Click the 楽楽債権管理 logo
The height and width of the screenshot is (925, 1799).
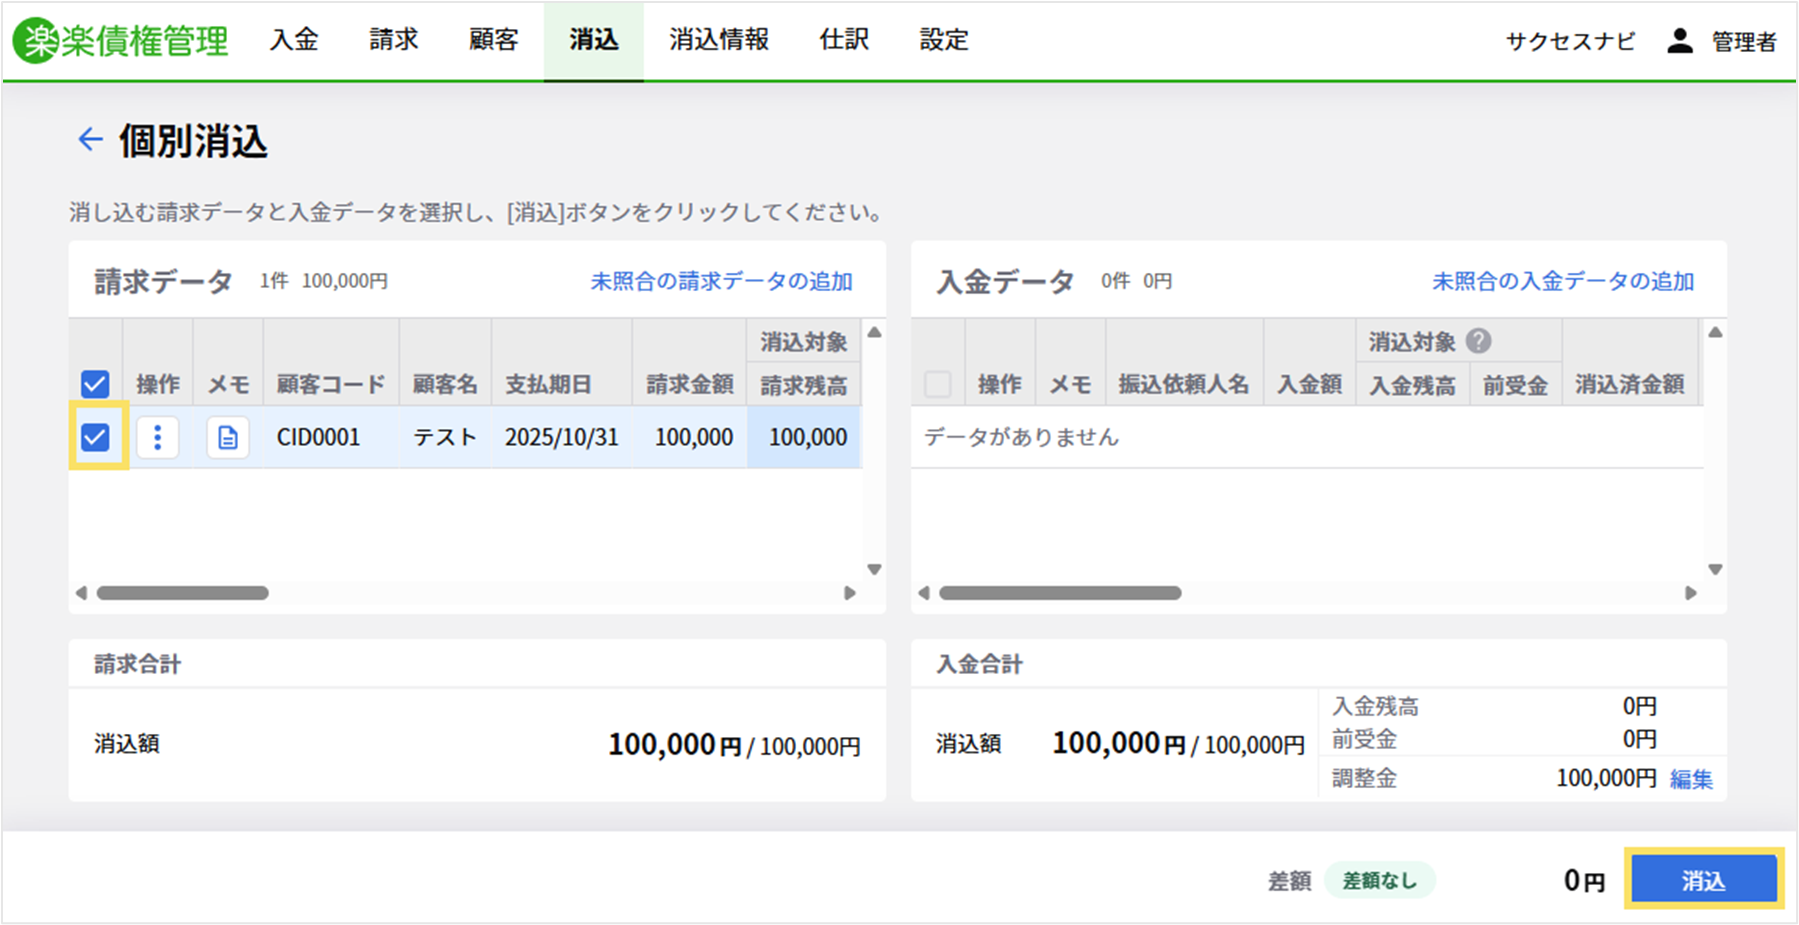click(121, 40)
